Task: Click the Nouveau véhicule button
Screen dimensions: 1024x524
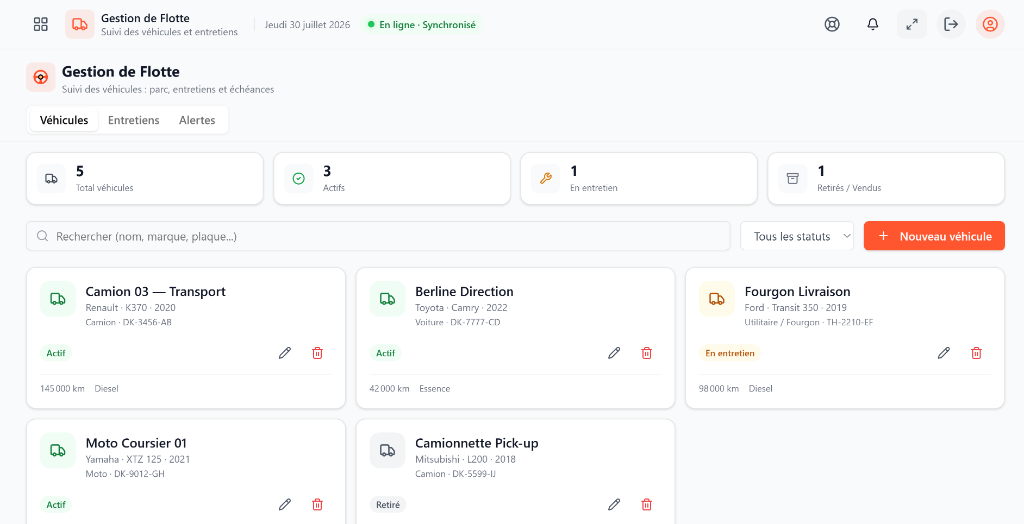Action: (934, 236)
